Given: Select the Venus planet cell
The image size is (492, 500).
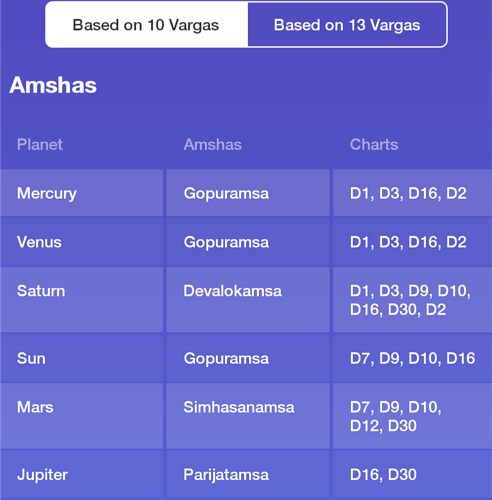Looking at the screenshot, I should click(x=82, y=242).
